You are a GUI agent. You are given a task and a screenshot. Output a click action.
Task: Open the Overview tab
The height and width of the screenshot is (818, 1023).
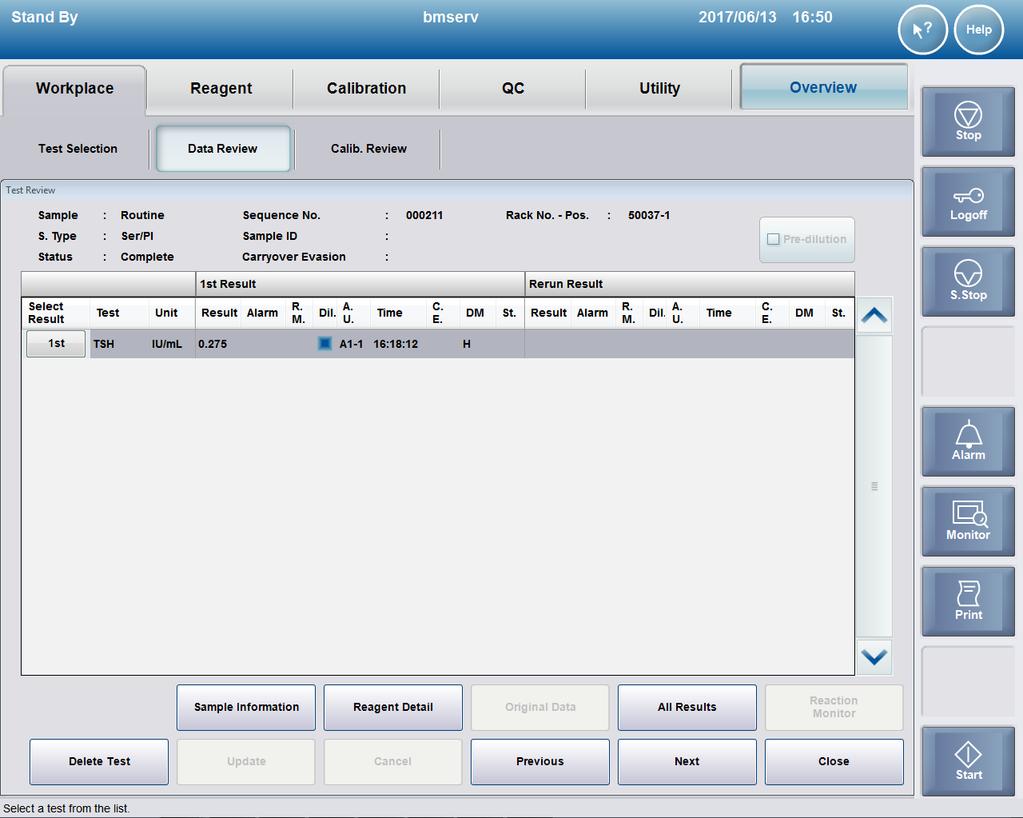[823, 87]
